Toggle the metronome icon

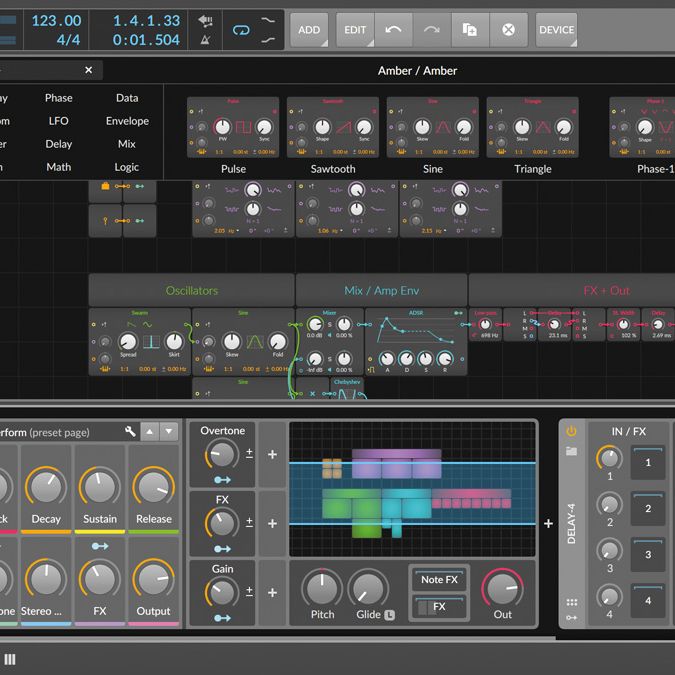(205, 40)
